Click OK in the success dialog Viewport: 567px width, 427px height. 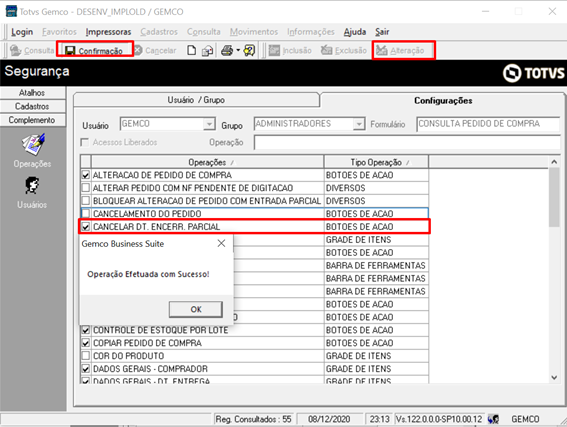(x=196, y=309)
